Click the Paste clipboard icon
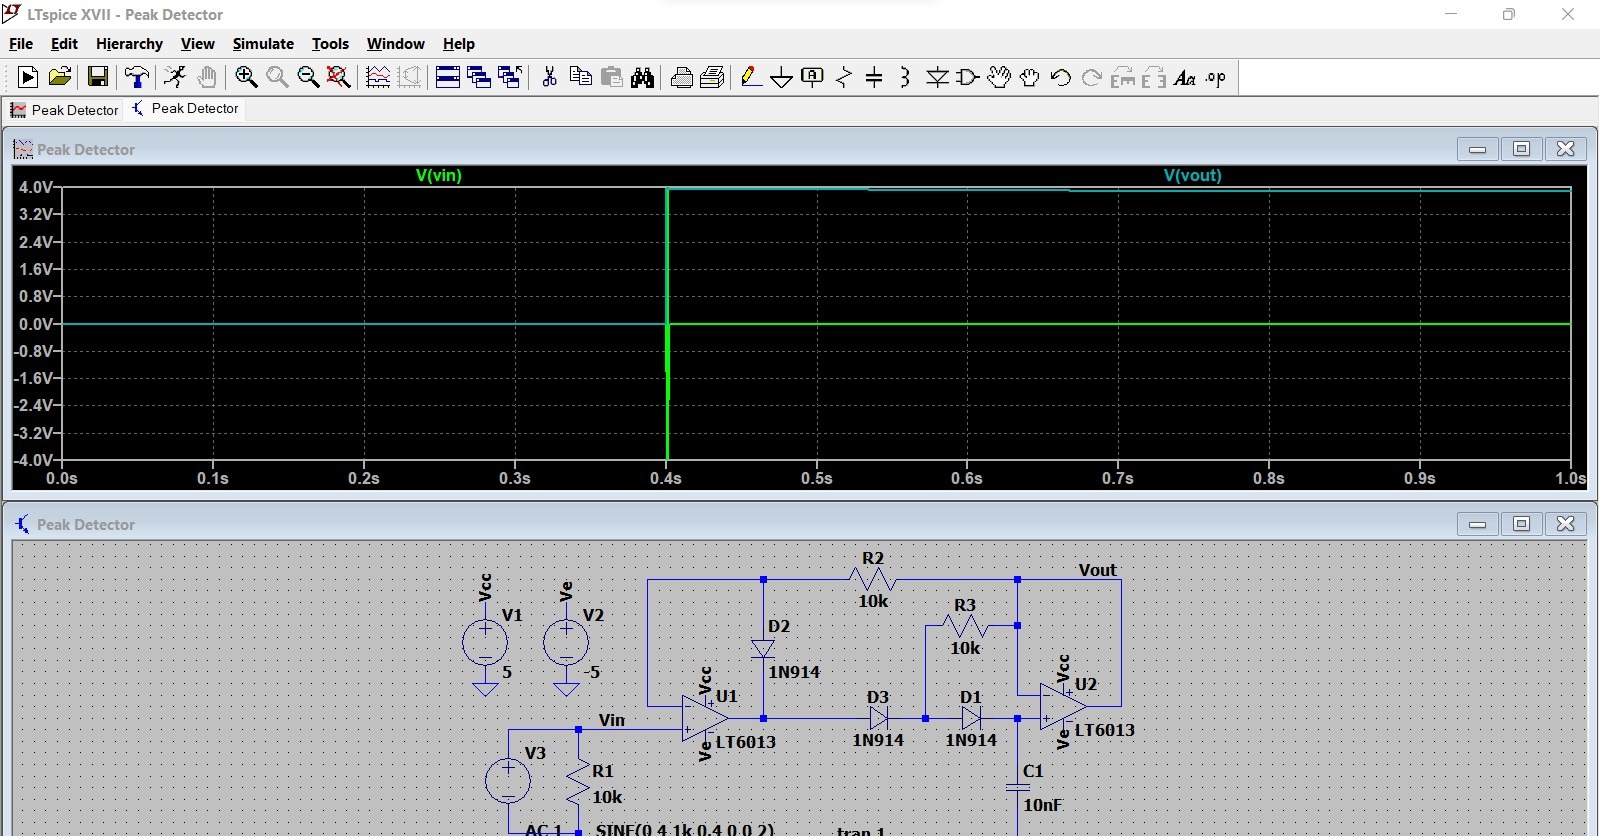This screenshot has height=836, width=1600. [x=611, y=77]
